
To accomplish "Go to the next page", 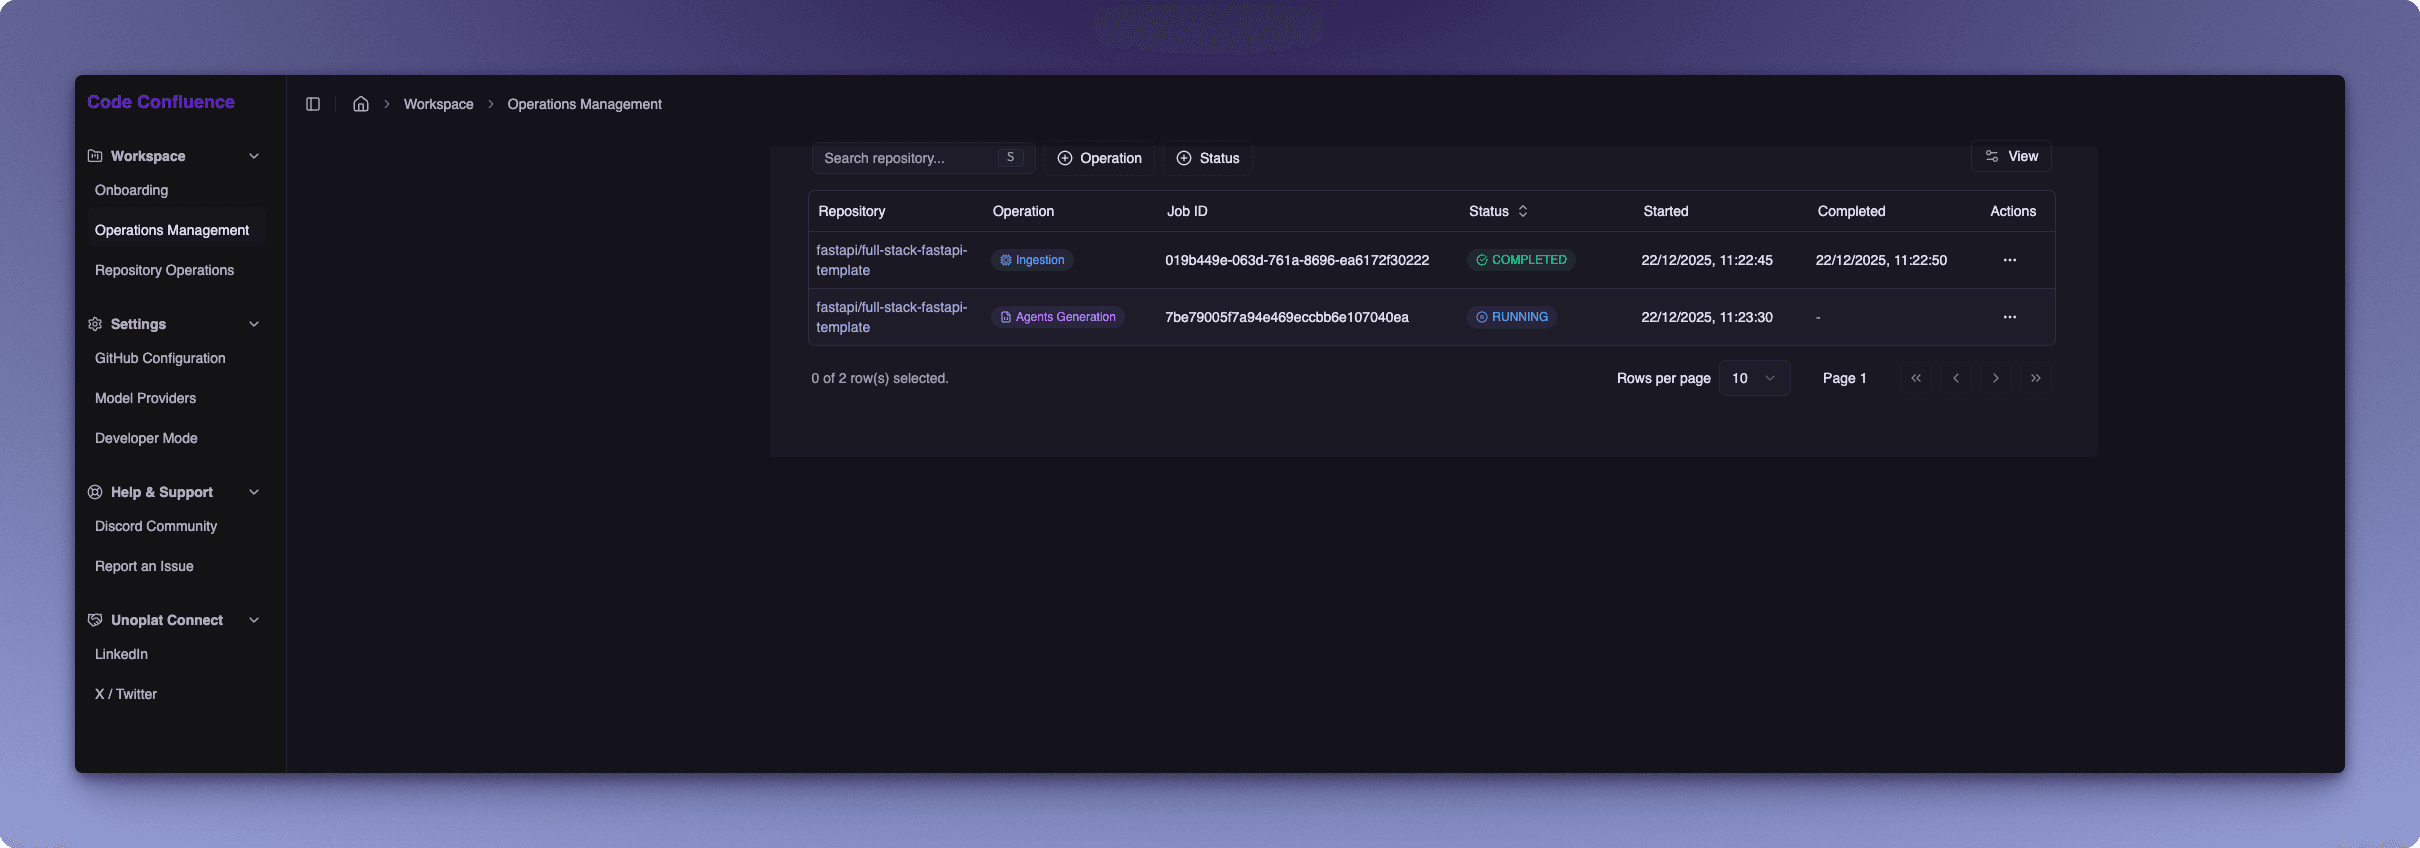I will coord(1996,378).
